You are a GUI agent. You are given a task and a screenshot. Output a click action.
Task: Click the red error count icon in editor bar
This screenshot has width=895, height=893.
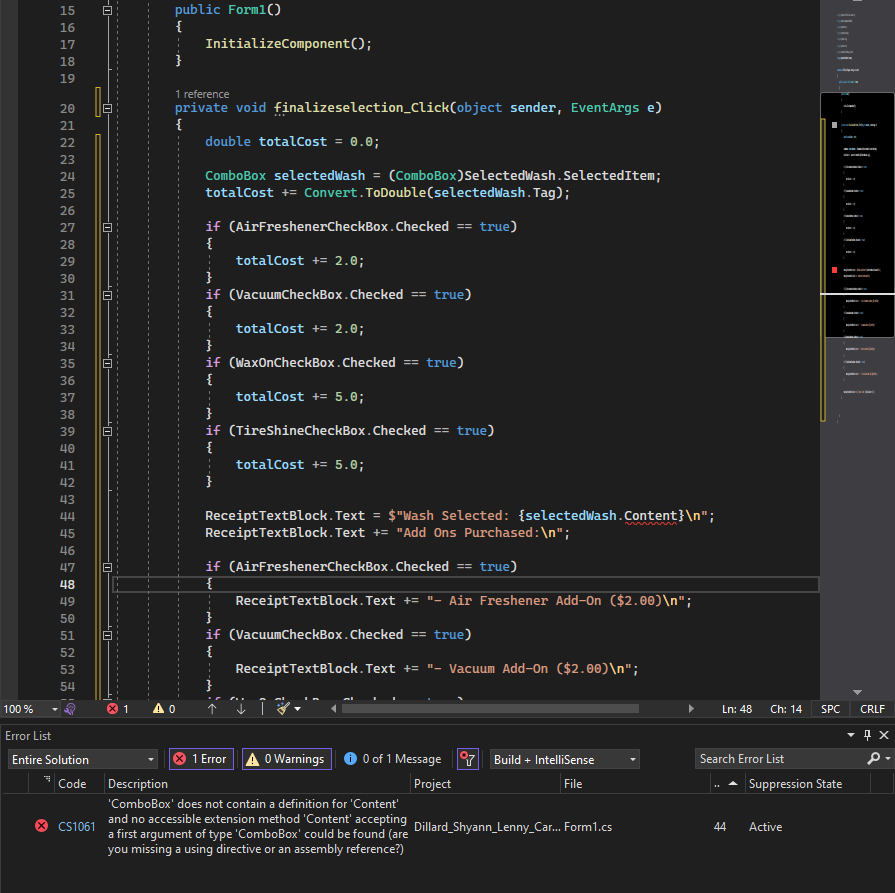[112, 709]
